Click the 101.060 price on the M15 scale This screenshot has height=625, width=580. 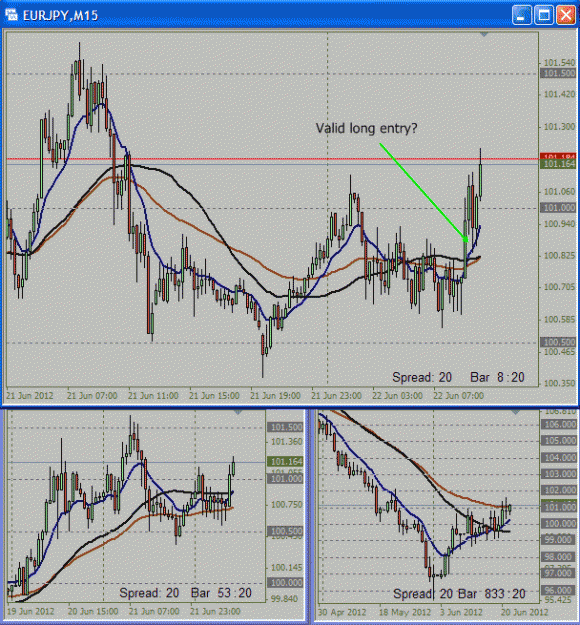(560, 192)
